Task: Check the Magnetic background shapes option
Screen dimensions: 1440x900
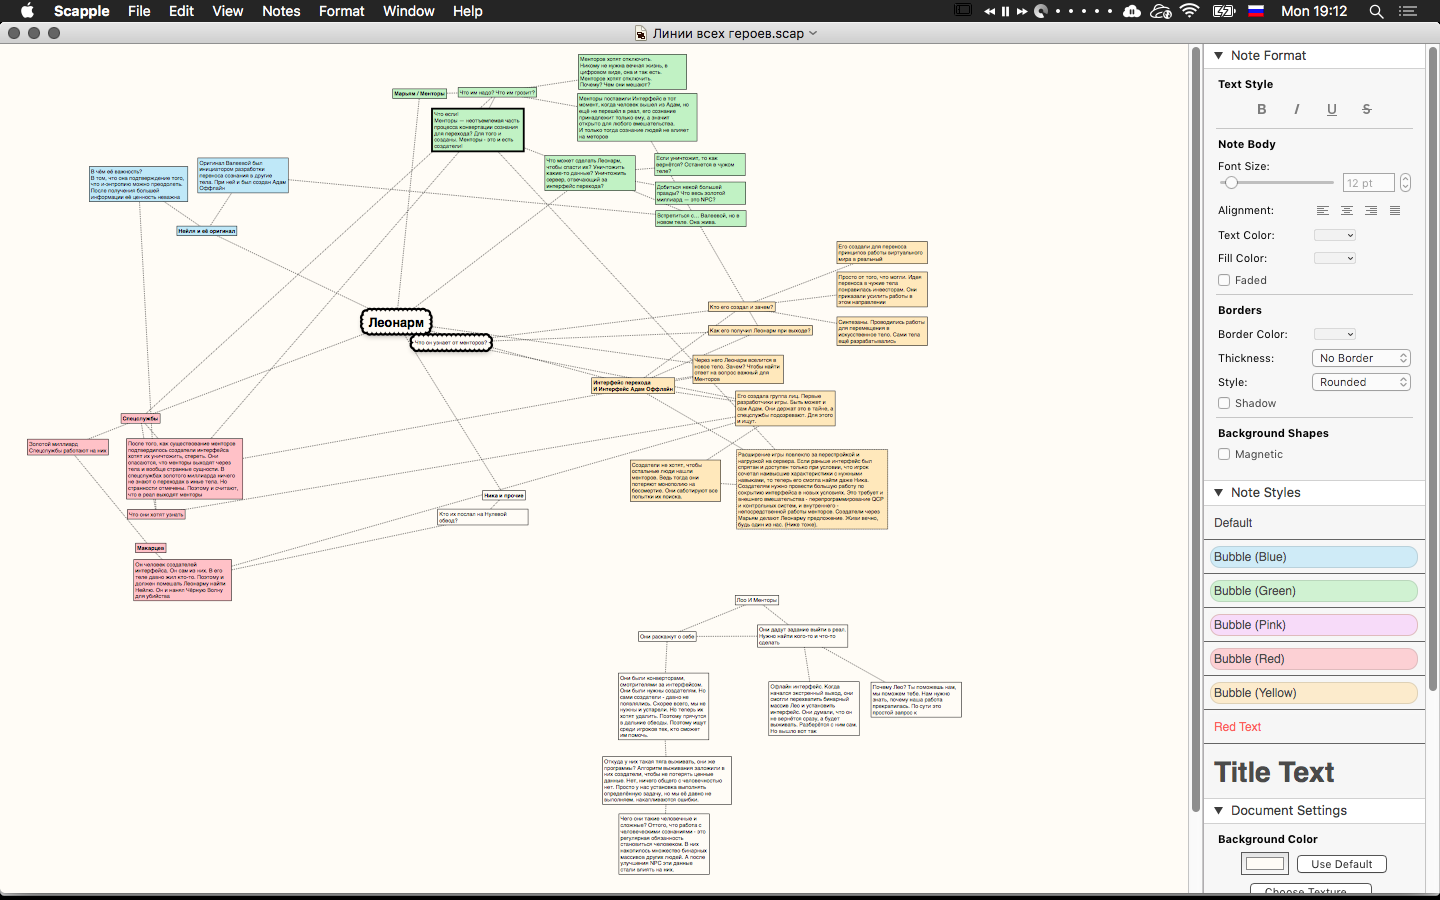Action: click(1224, 454)
